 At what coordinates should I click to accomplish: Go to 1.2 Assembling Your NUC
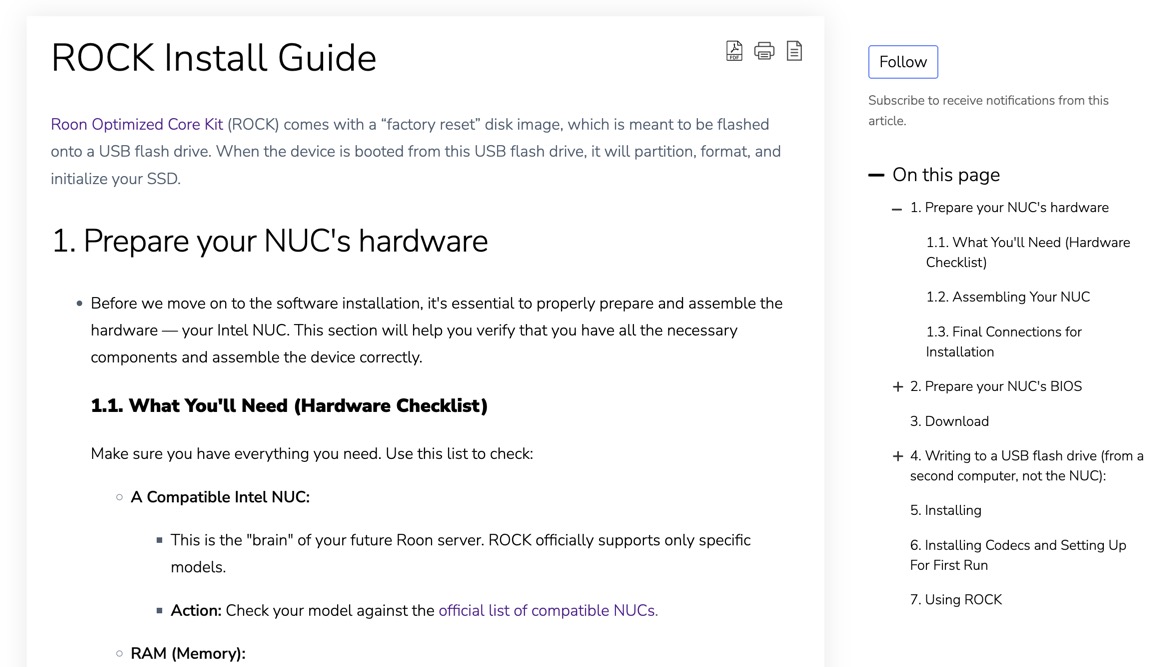[1008, 297]
